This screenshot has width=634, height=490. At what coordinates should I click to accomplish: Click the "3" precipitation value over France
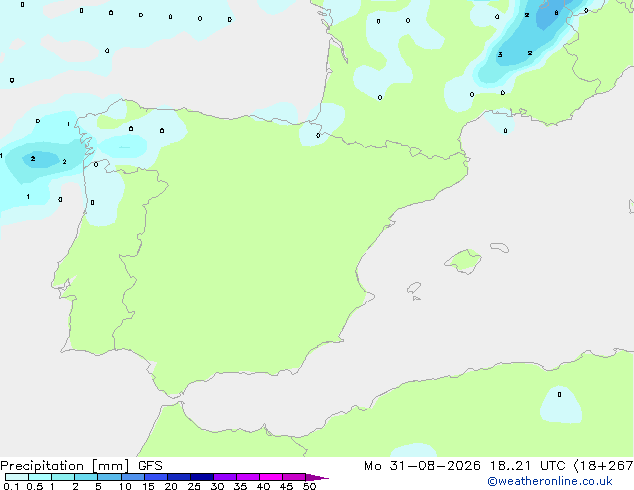click(x=500, y=54)
